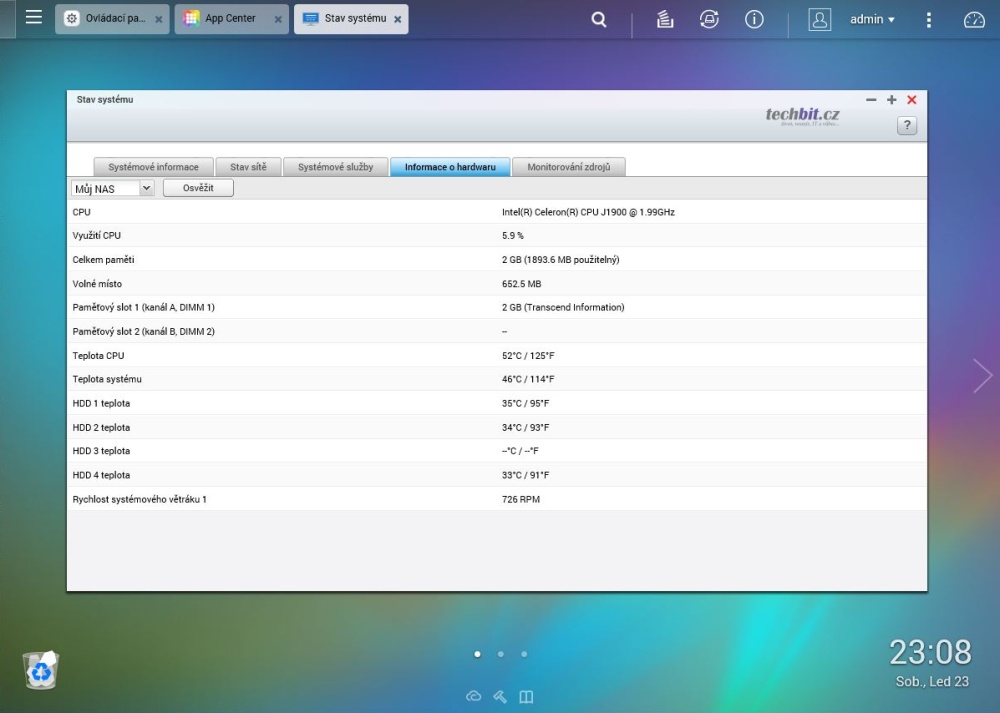Viewport: 1000px width, 713px height.
Task: Click the user profile icon
Action: click(819, 19)
